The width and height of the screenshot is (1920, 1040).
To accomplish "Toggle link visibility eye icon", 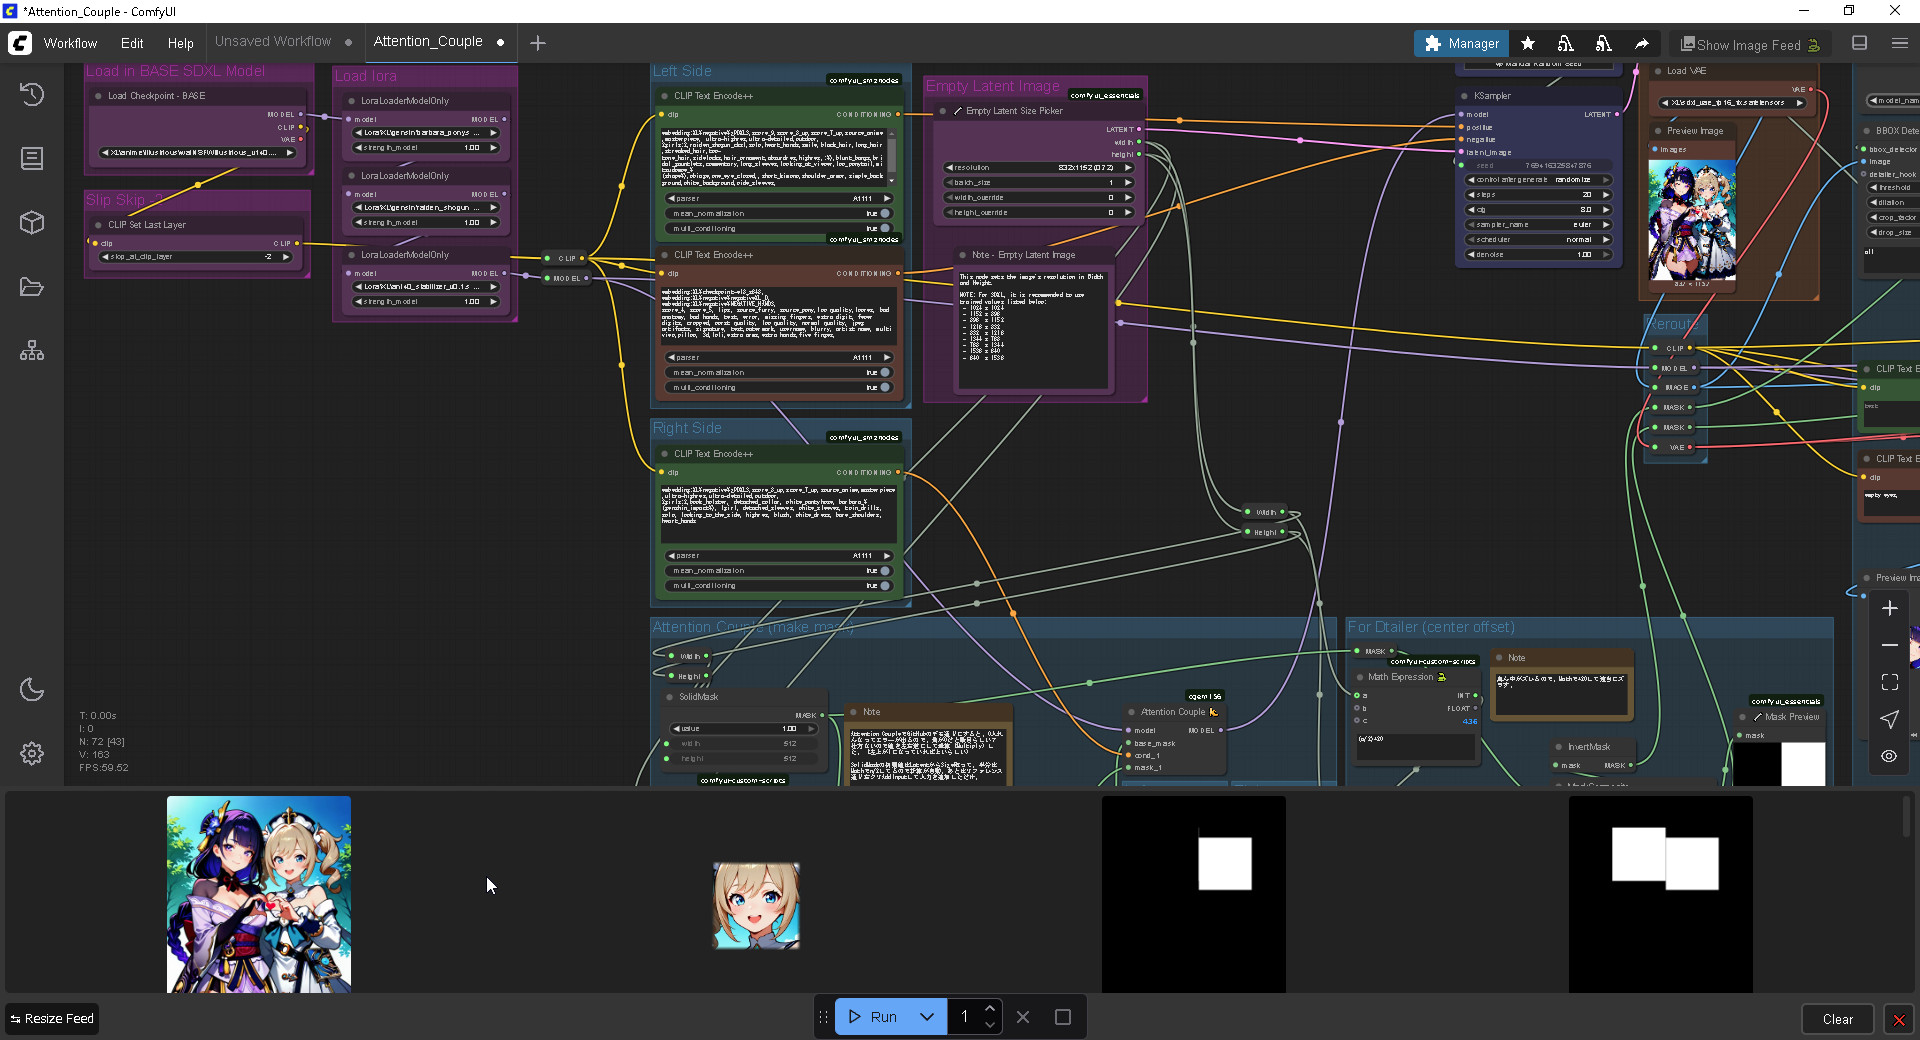I will tap(1890, 756).
